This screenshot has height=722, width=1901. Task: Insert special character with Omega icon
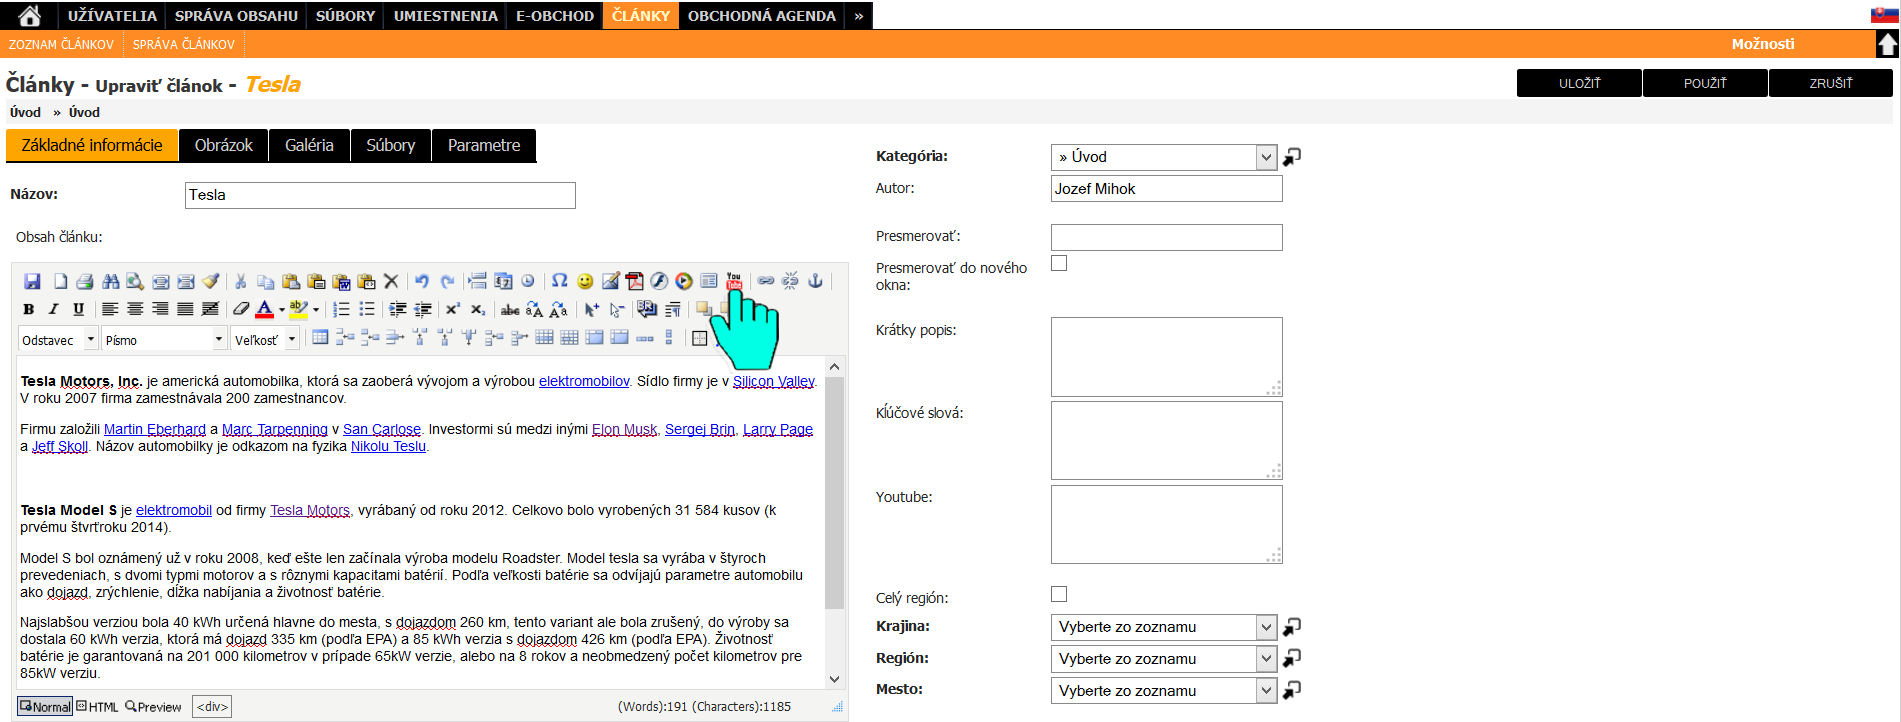[560, 281]
